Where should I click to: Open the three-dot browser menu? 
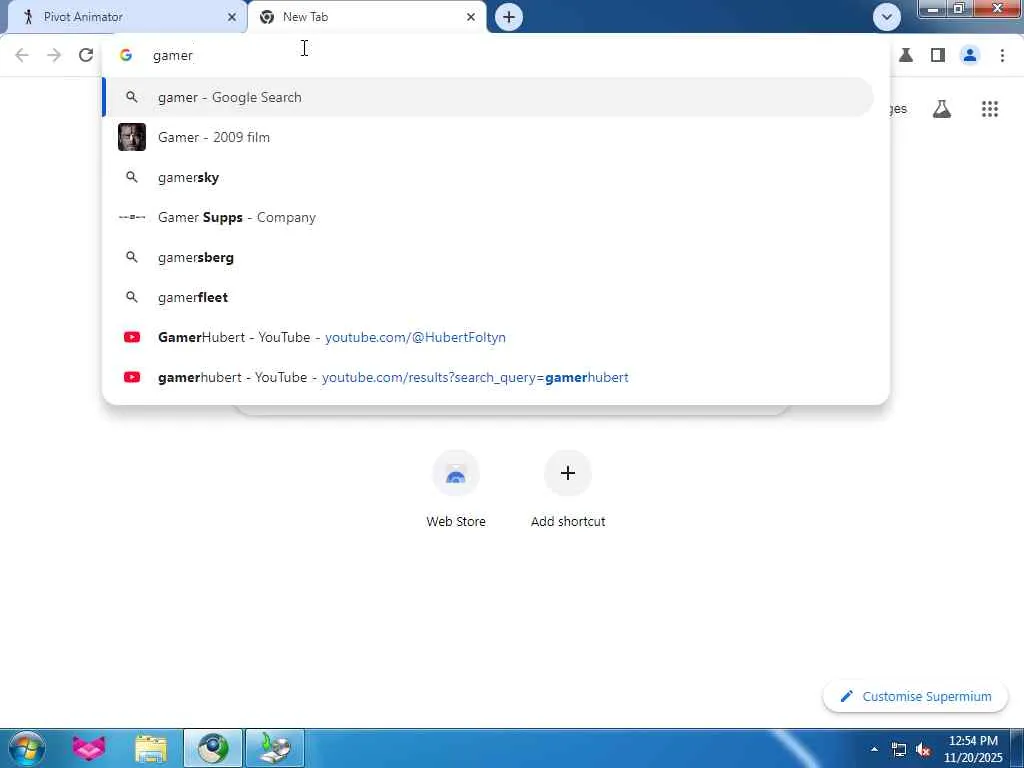coord(1002,56)
